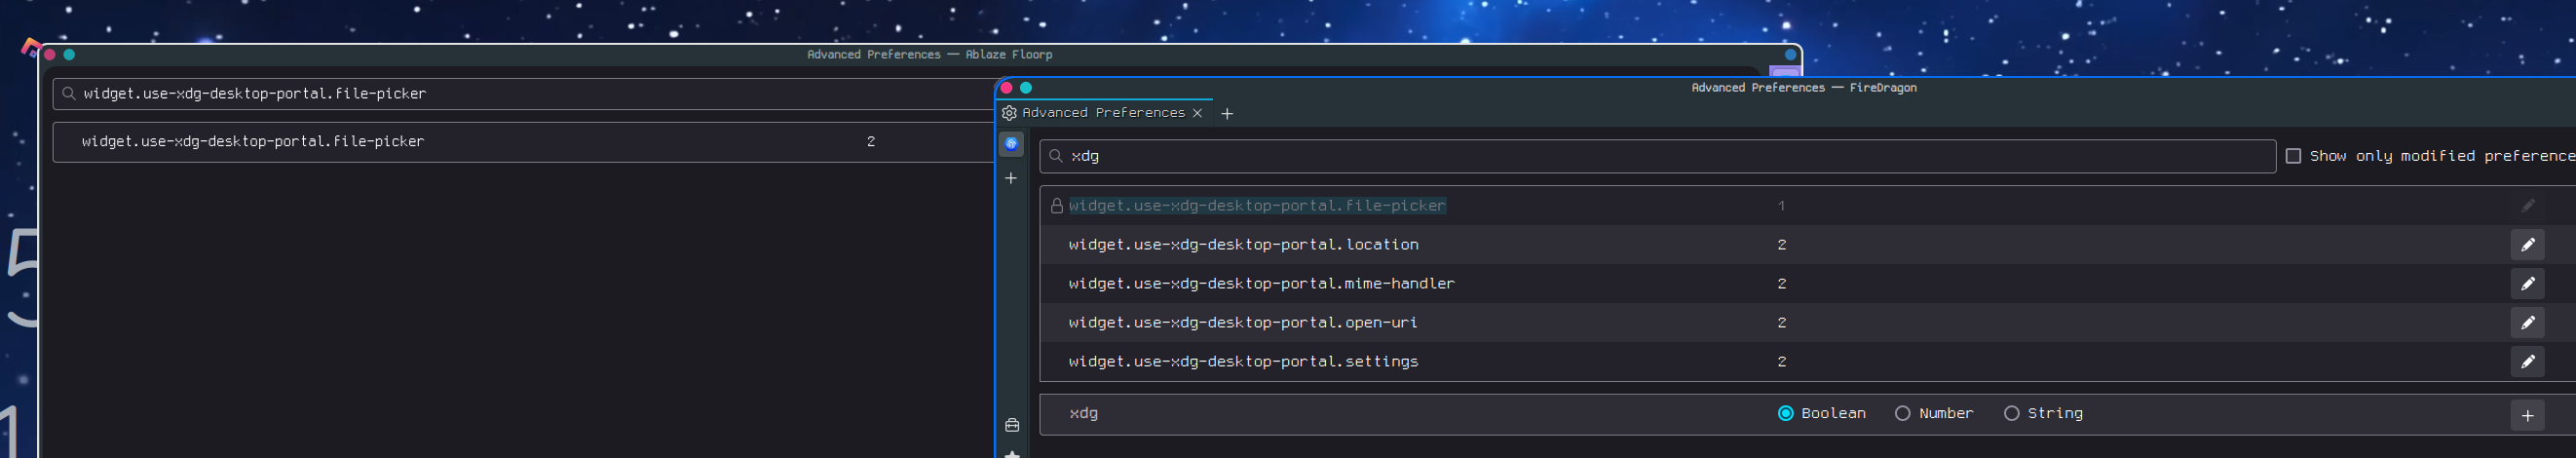
Task: Select the Number radio button
Action: (x=1902, y=413)
